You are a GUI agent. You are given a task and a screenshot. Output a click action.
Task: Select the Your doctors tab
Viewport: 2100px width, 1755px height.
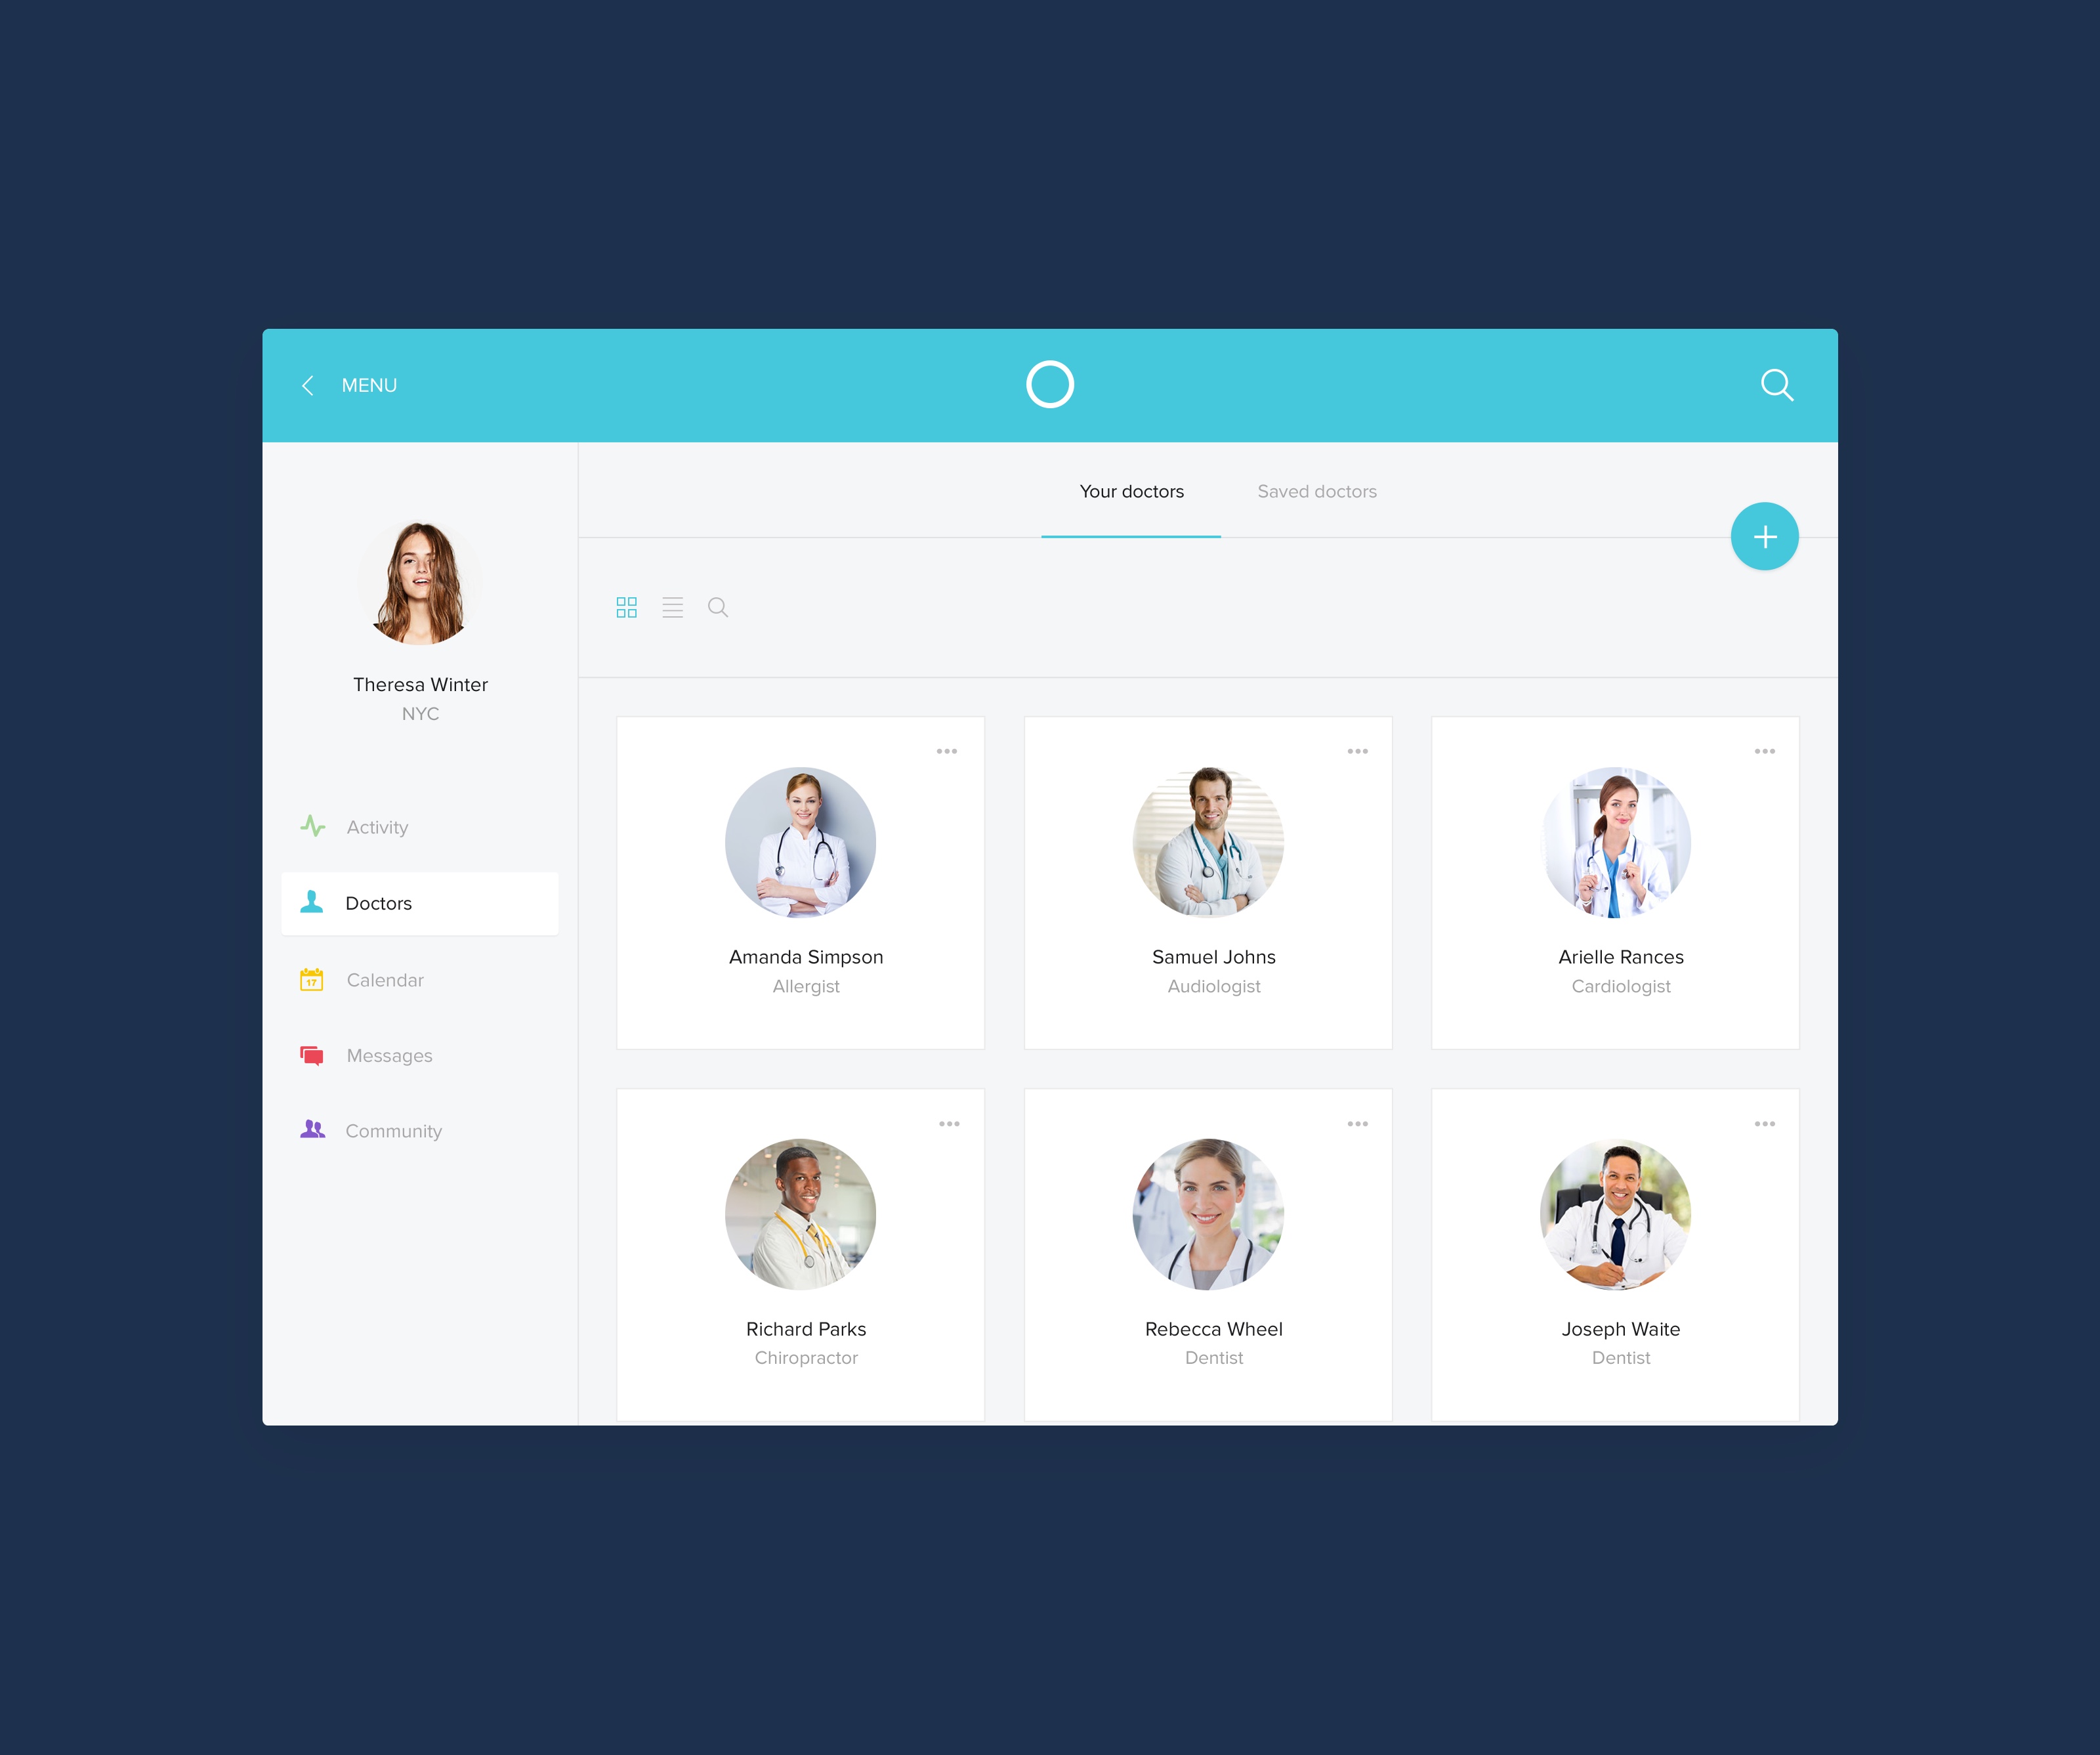(x=1130, y=490)
